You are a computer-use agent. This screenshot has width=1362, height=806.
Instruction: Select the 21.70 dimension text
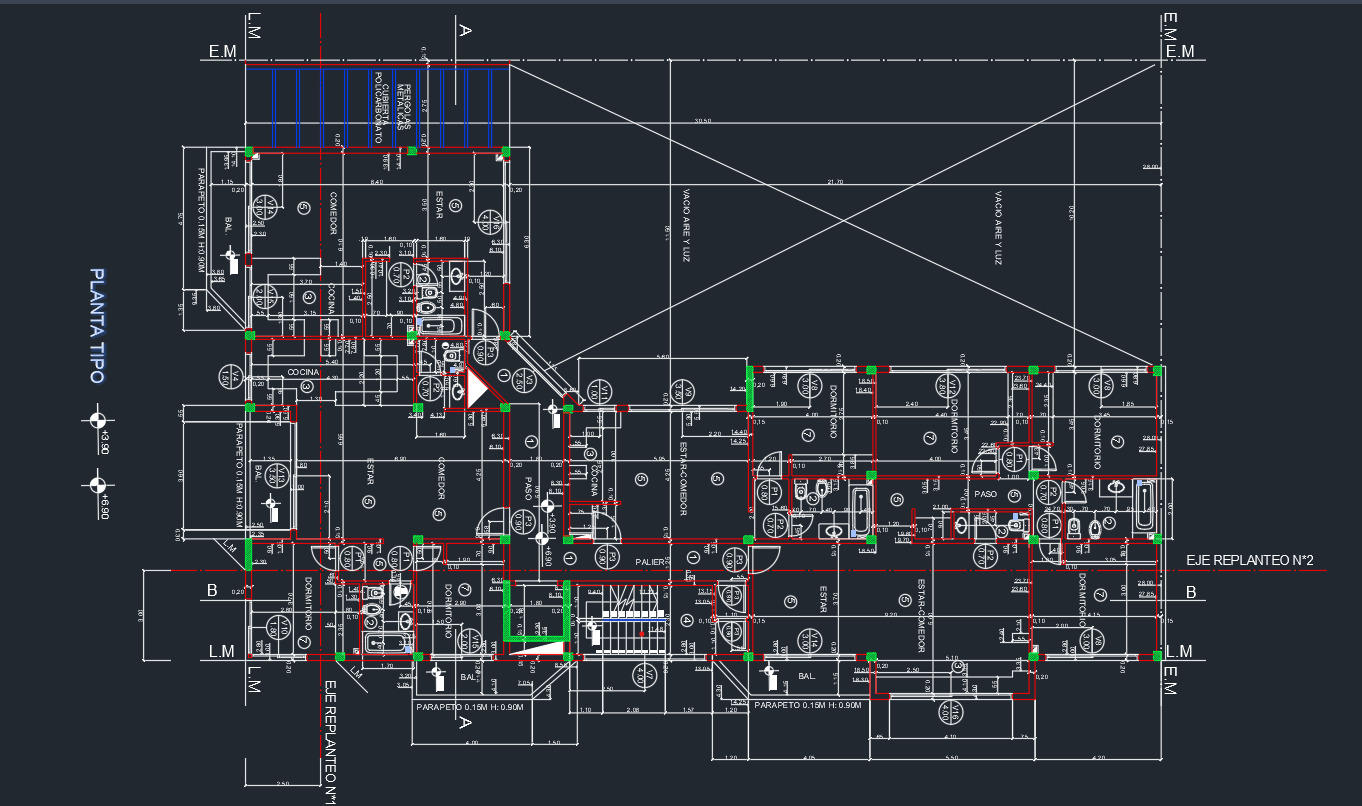click(x=834, y=182)
